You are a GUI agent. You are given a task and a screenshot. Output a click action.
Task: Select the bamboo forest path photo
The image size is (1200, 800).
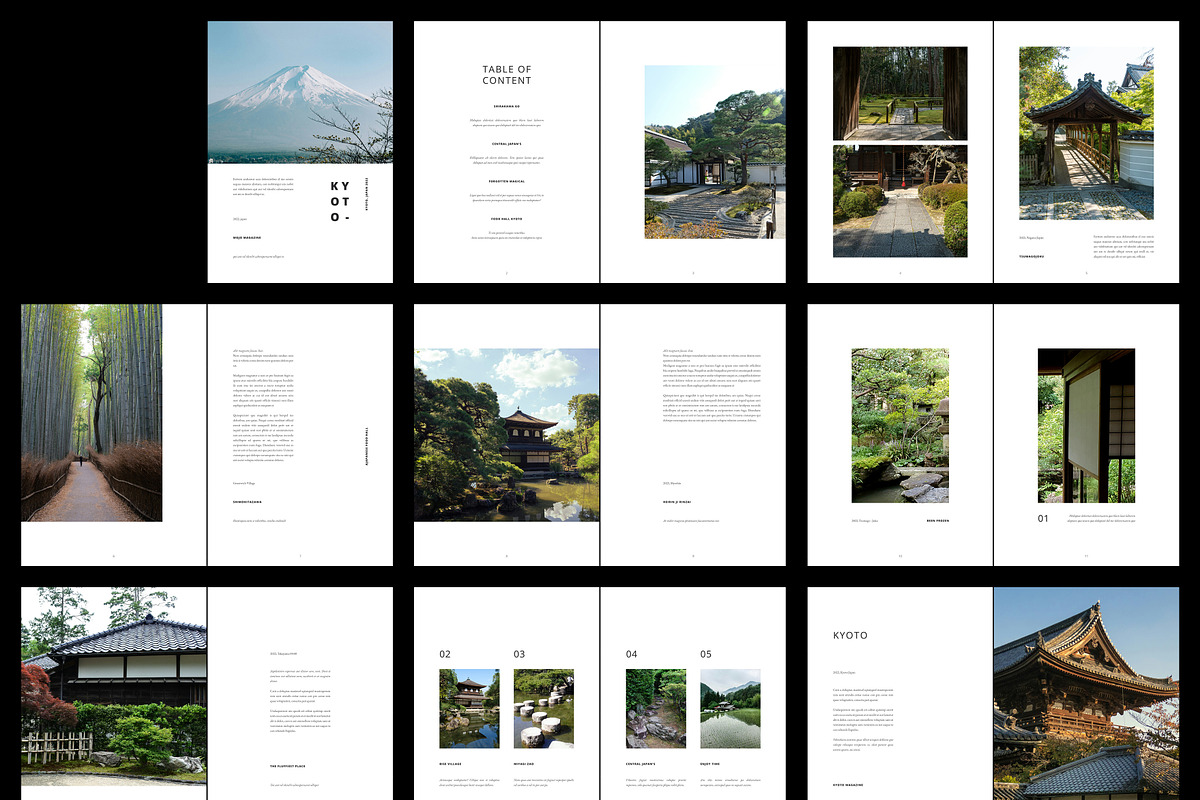coord(91,412)
